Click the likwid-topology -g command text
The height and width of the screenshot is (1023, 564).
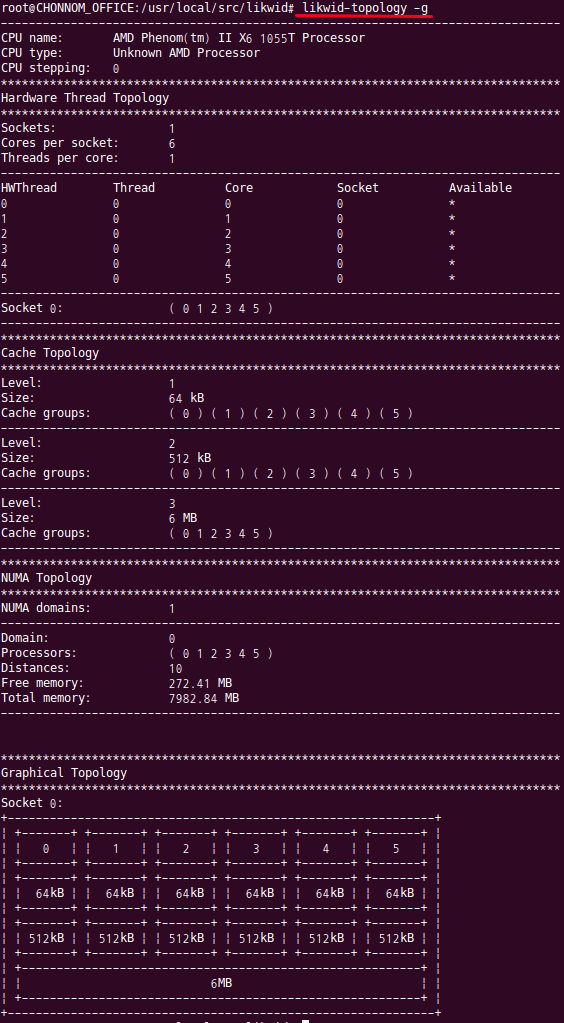[x=366, y=8]
